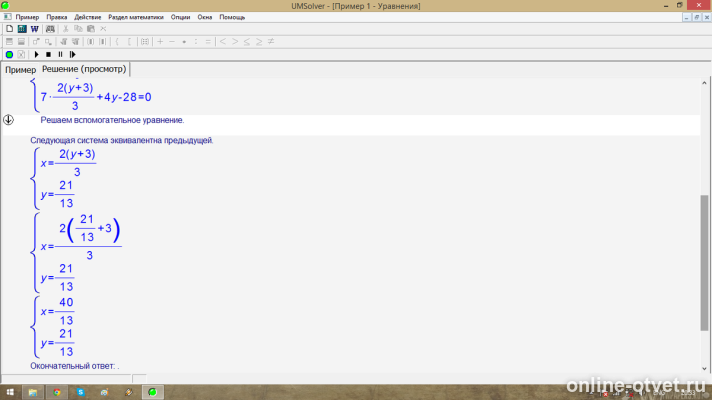Click the text Следующая система эквивалентна предыдущей
Viewport: 712px width, 400px height.
122,140
